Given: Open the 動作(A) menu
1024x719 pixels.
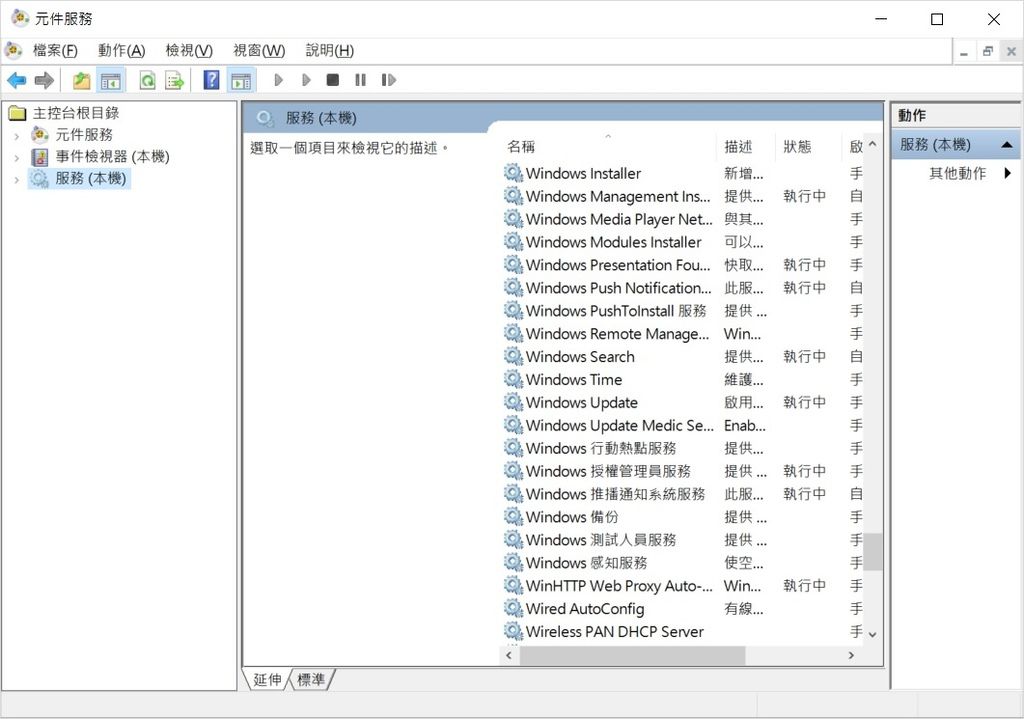Looking at the screenshot, I should click(121, 50).
